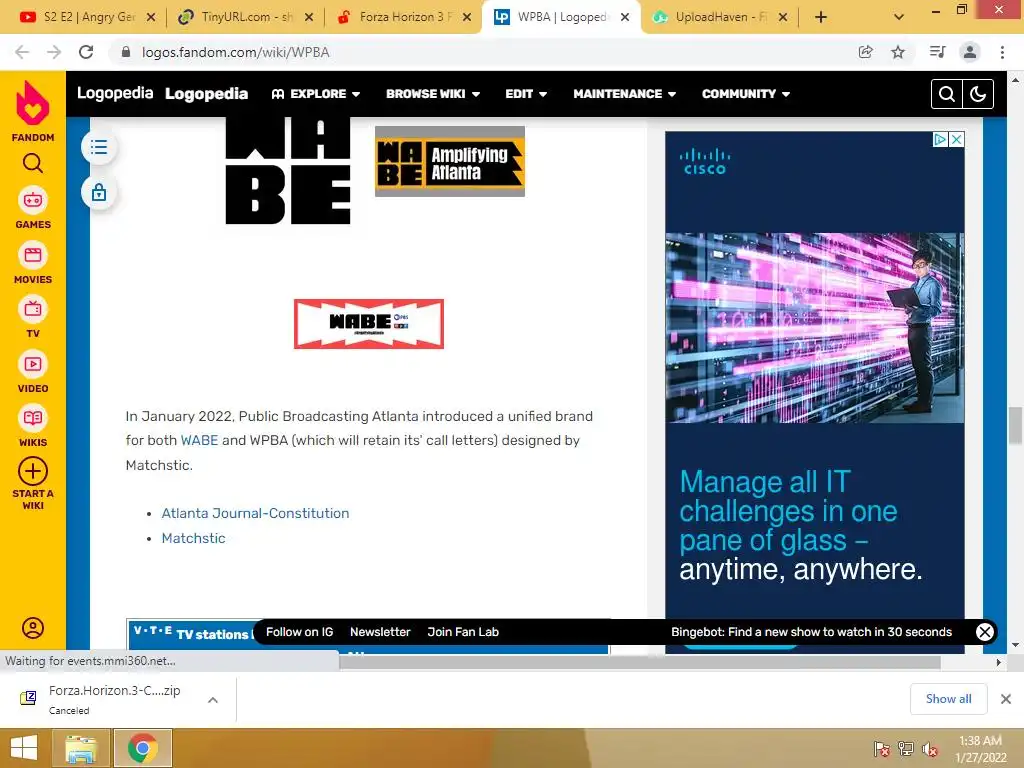The width and height of the screenshot is (1024, 768).
Task: Open the Windows Start button
Action: 24,748
